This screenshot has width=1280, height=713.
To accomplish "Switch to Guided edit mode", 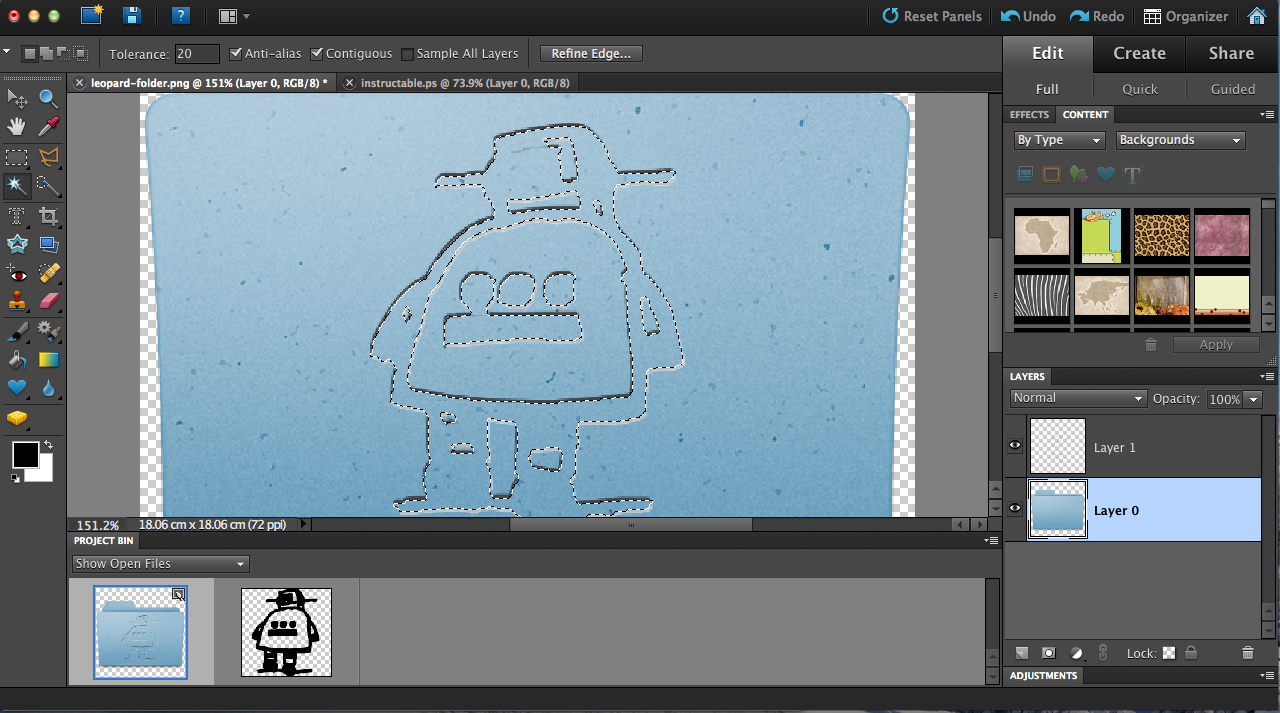I will [1232, 89].
